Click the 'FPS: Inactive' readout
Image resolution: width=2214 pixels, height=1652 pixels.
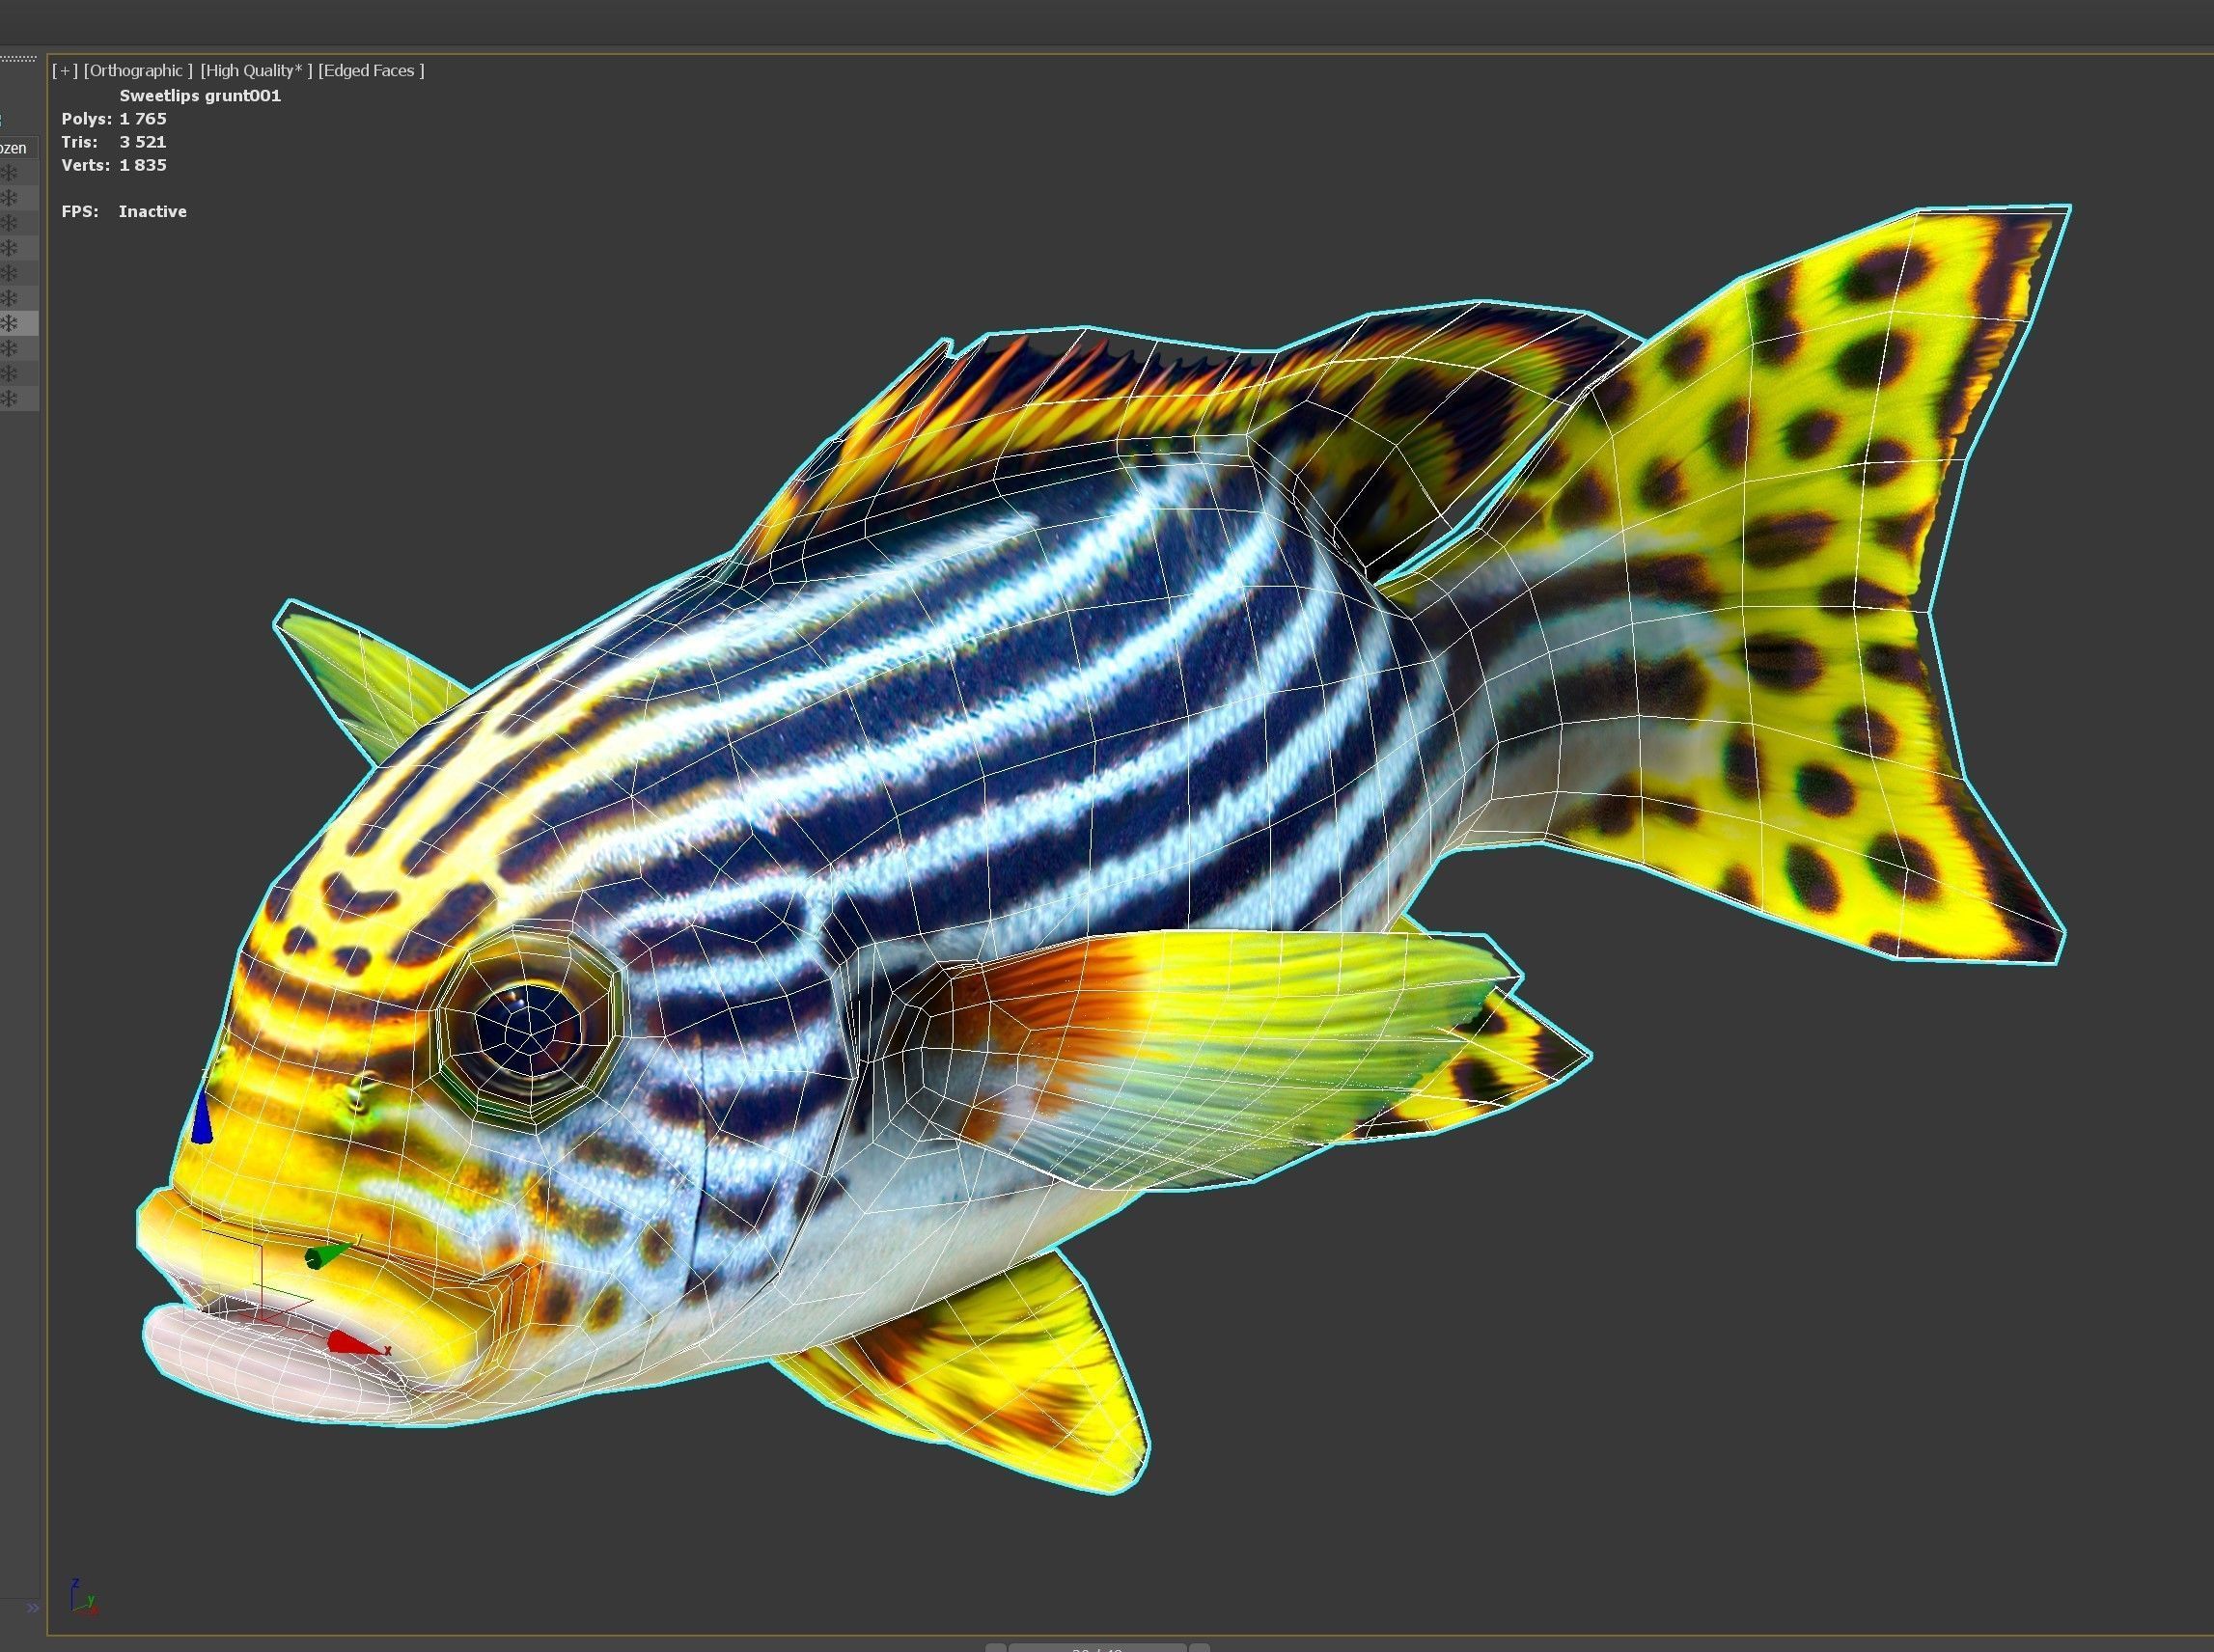(x=124, y=211)
